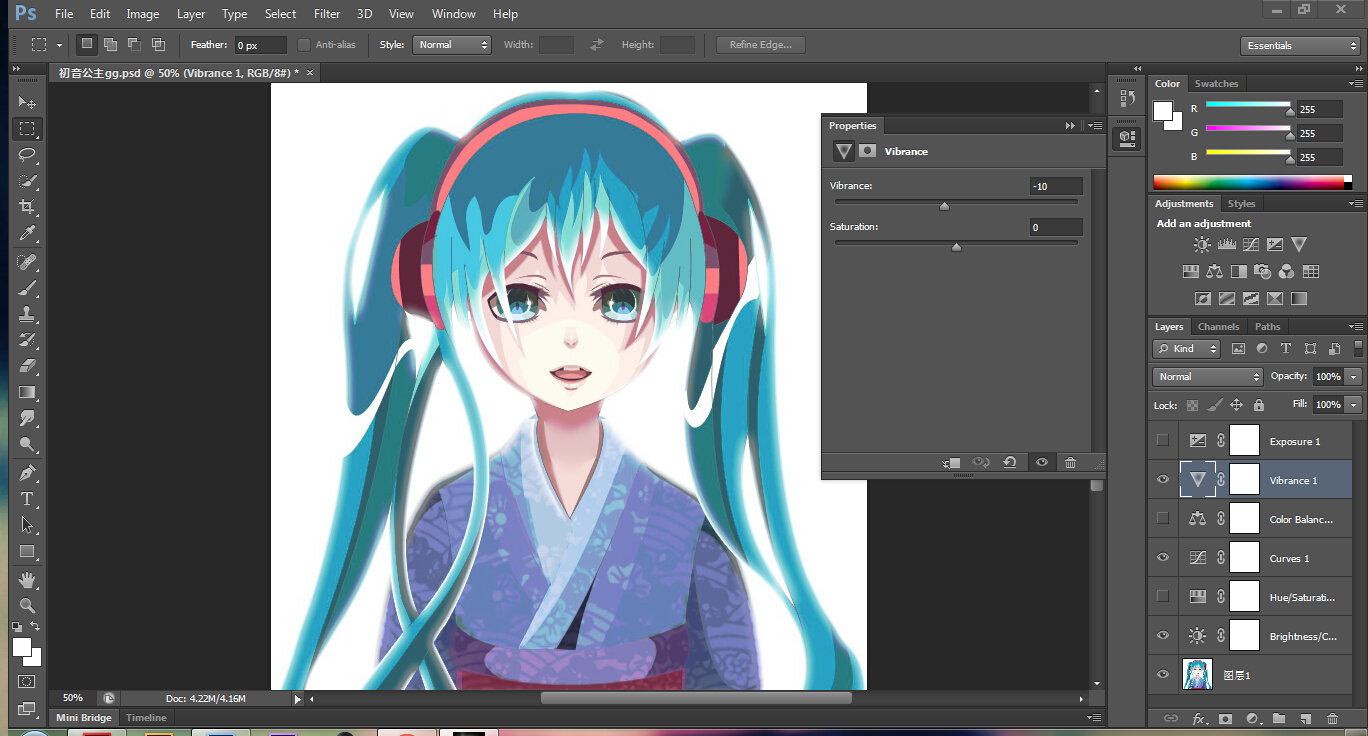Open the Filter menu
Image resolution: width=1368 pixels, height=736 pixels.
(327, 14)
